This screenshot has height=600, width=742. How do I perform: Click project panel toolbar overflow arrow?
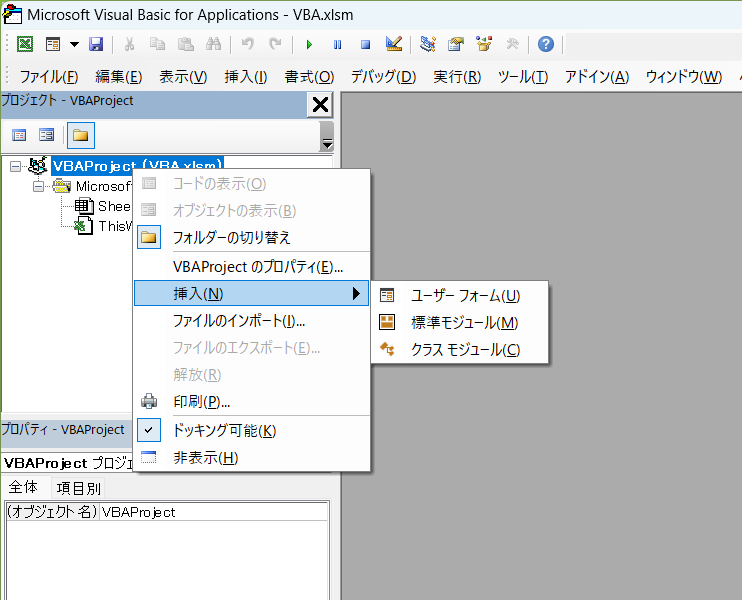(x=327, y=136)
